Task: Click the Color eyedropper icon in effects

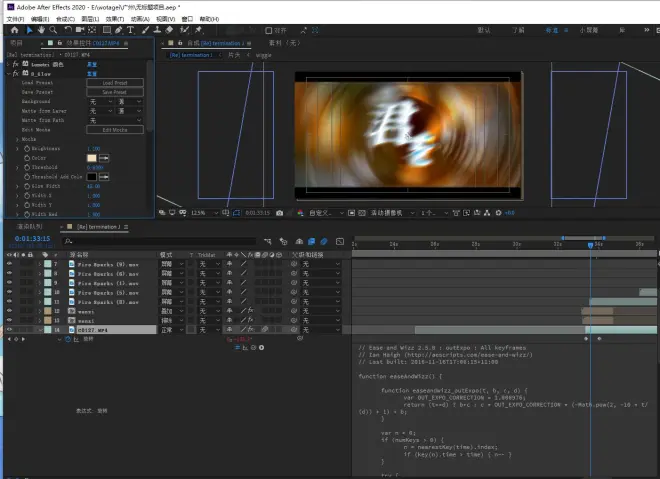Action: [x=103, y=157]
